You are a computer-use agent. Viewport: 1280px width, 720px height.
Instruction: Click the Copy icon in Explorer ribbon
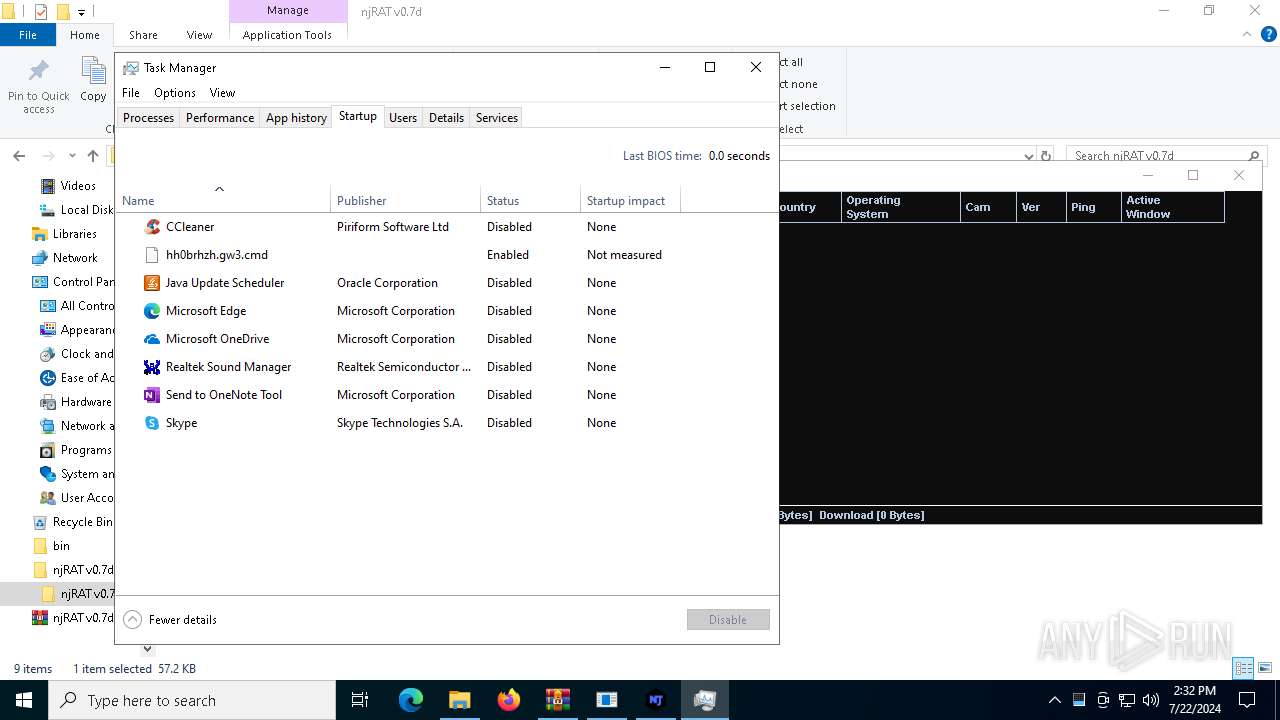93,72
